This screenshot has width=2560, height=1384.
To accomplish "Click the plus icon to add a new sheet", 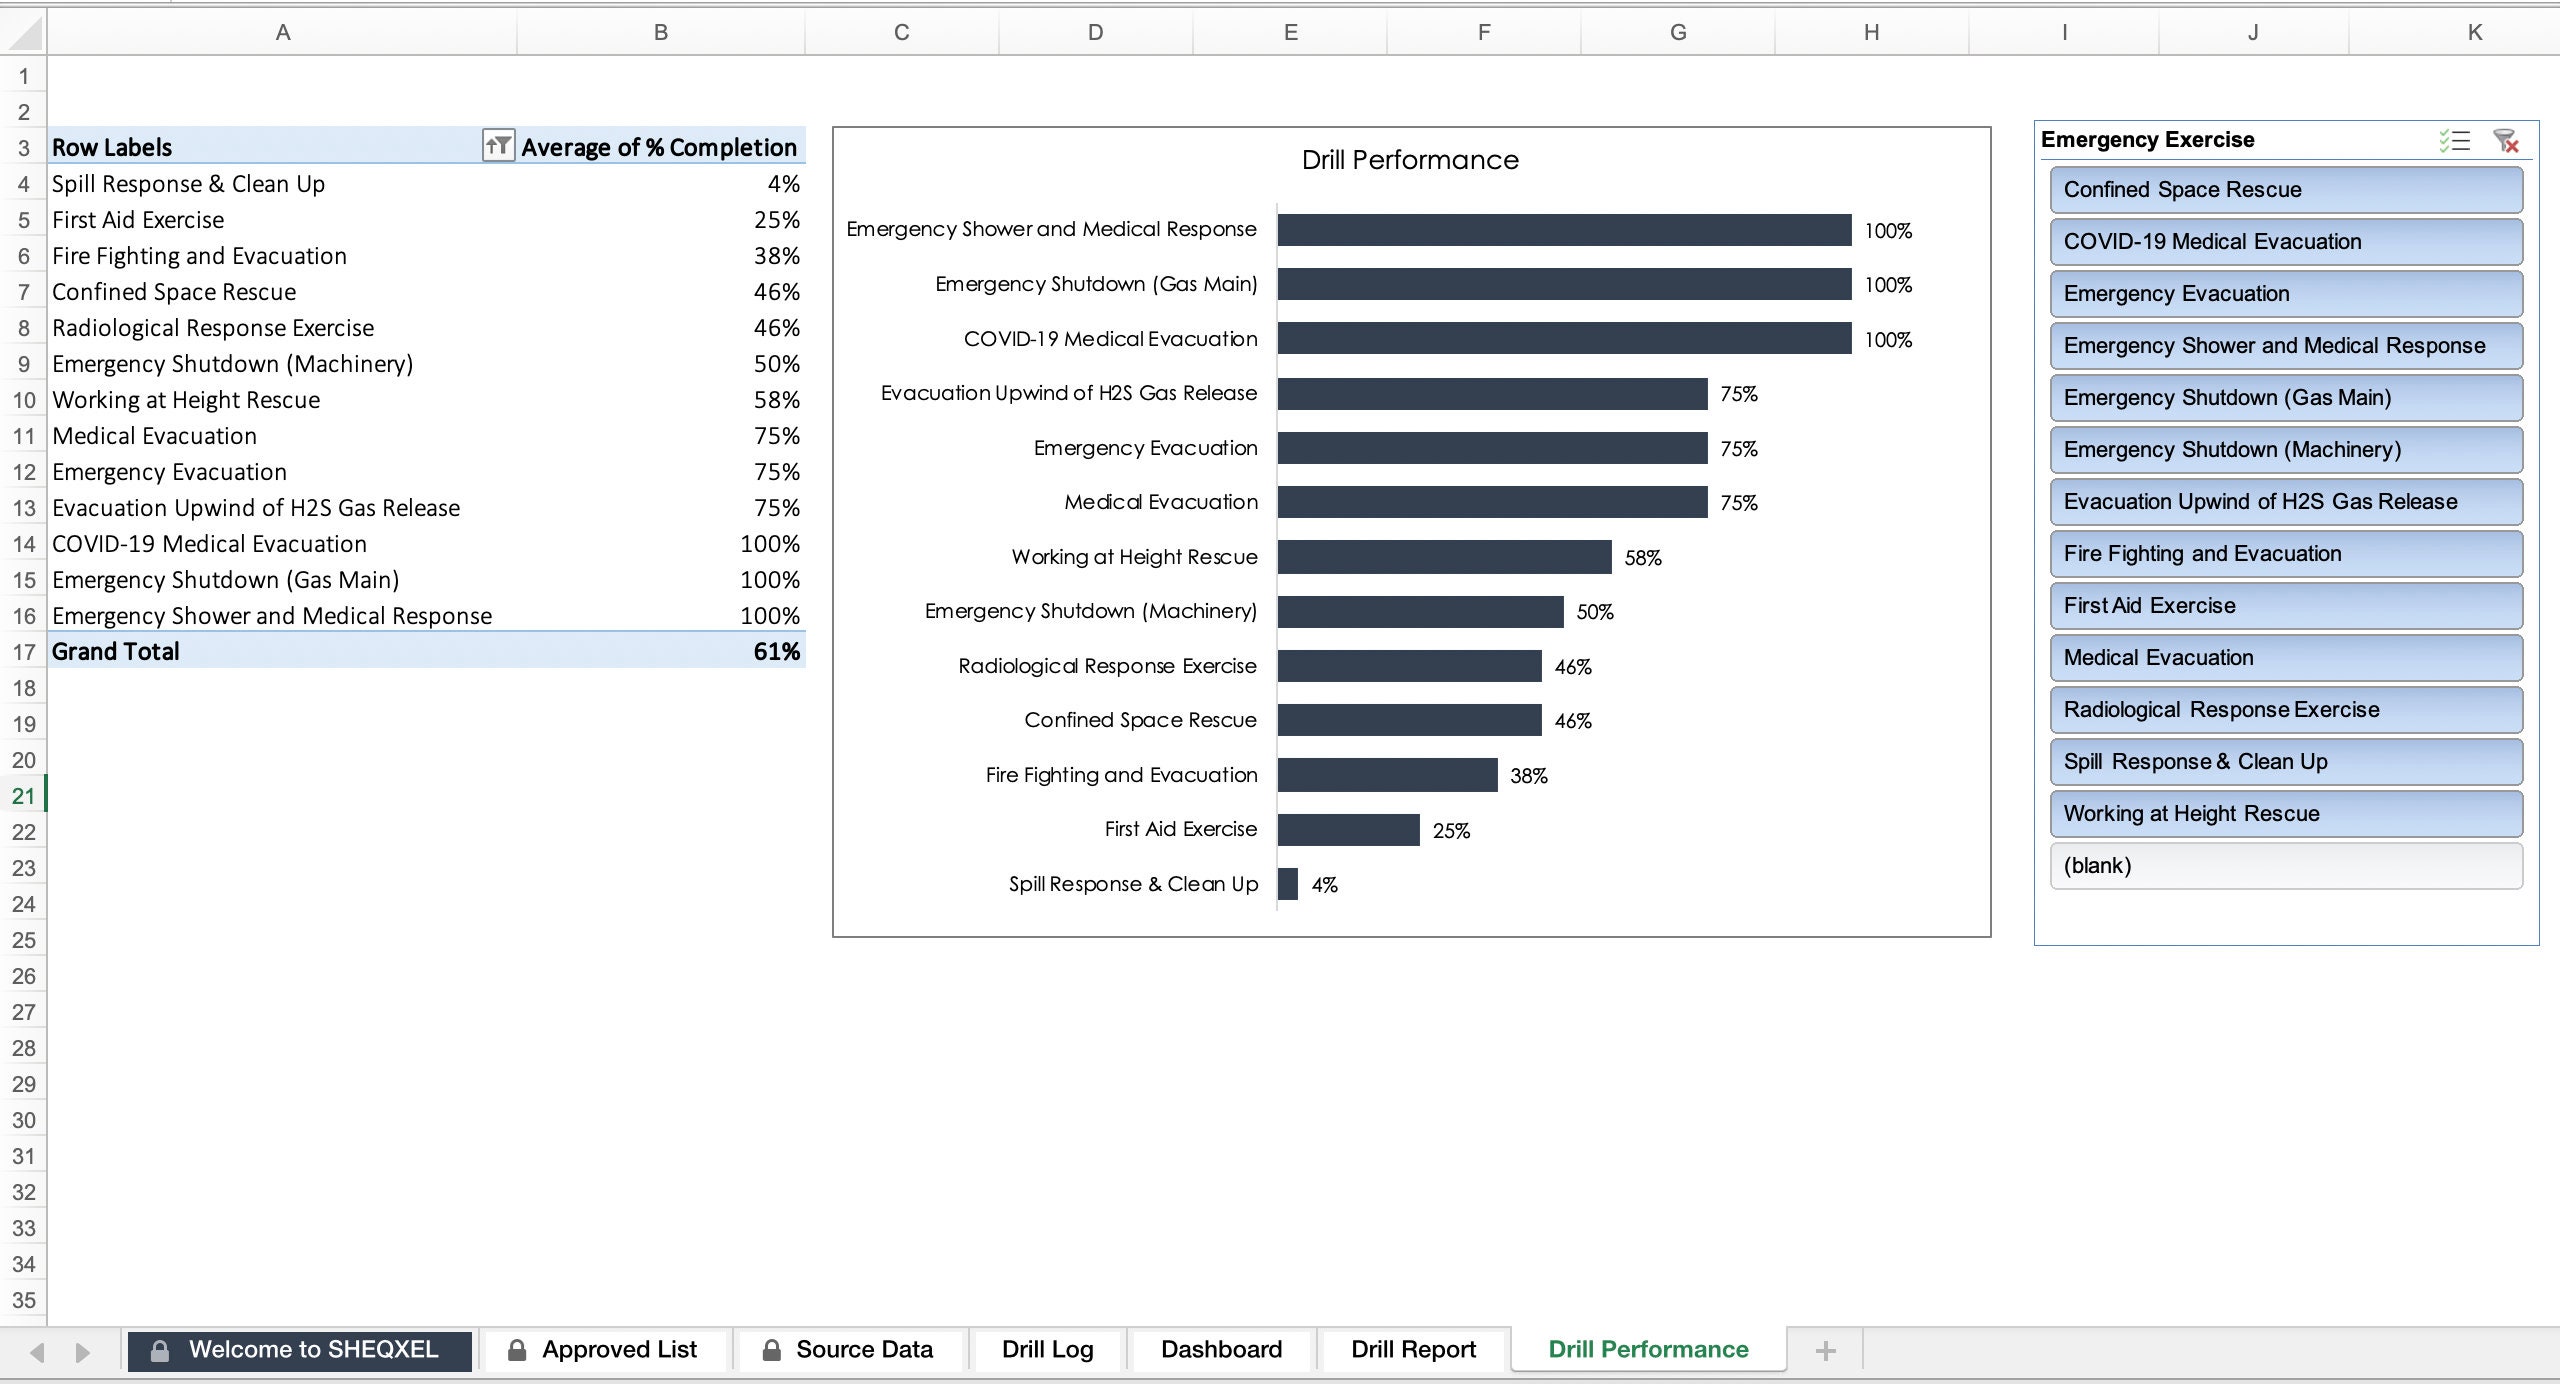I will 1827,1349.
